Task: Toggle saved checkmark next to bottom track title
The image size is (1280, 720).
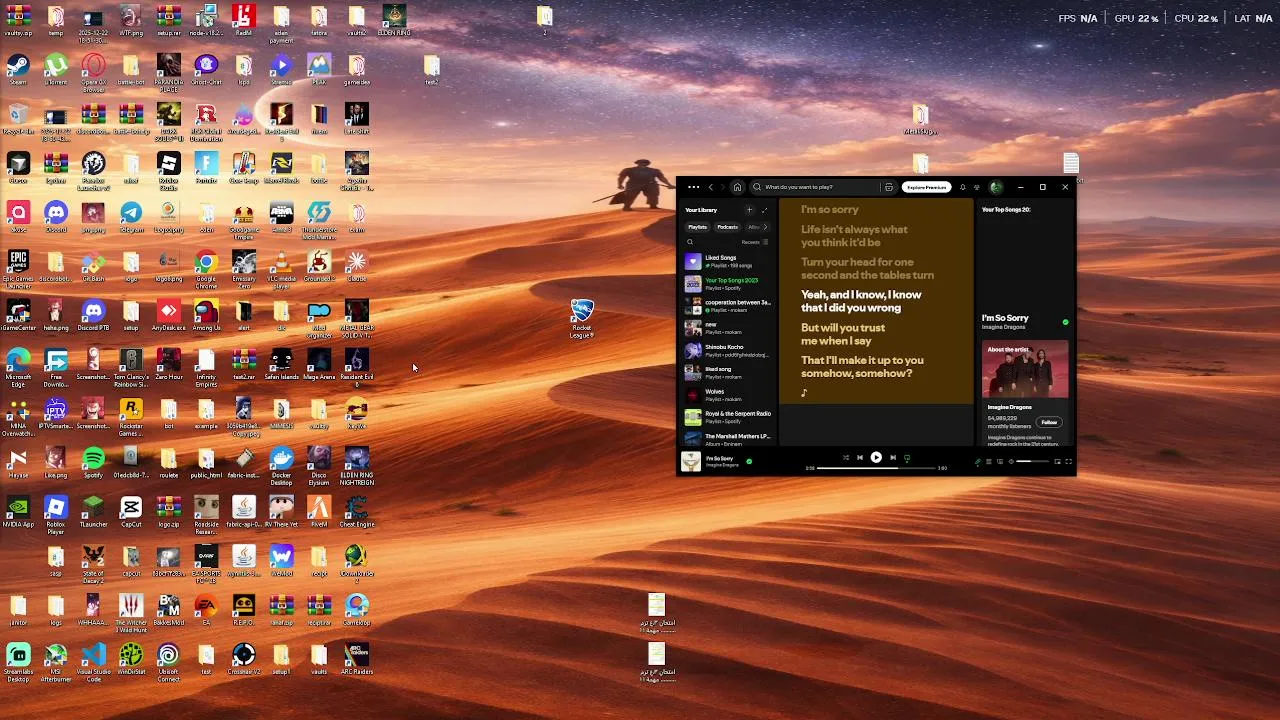Action: tap(749, 461)
